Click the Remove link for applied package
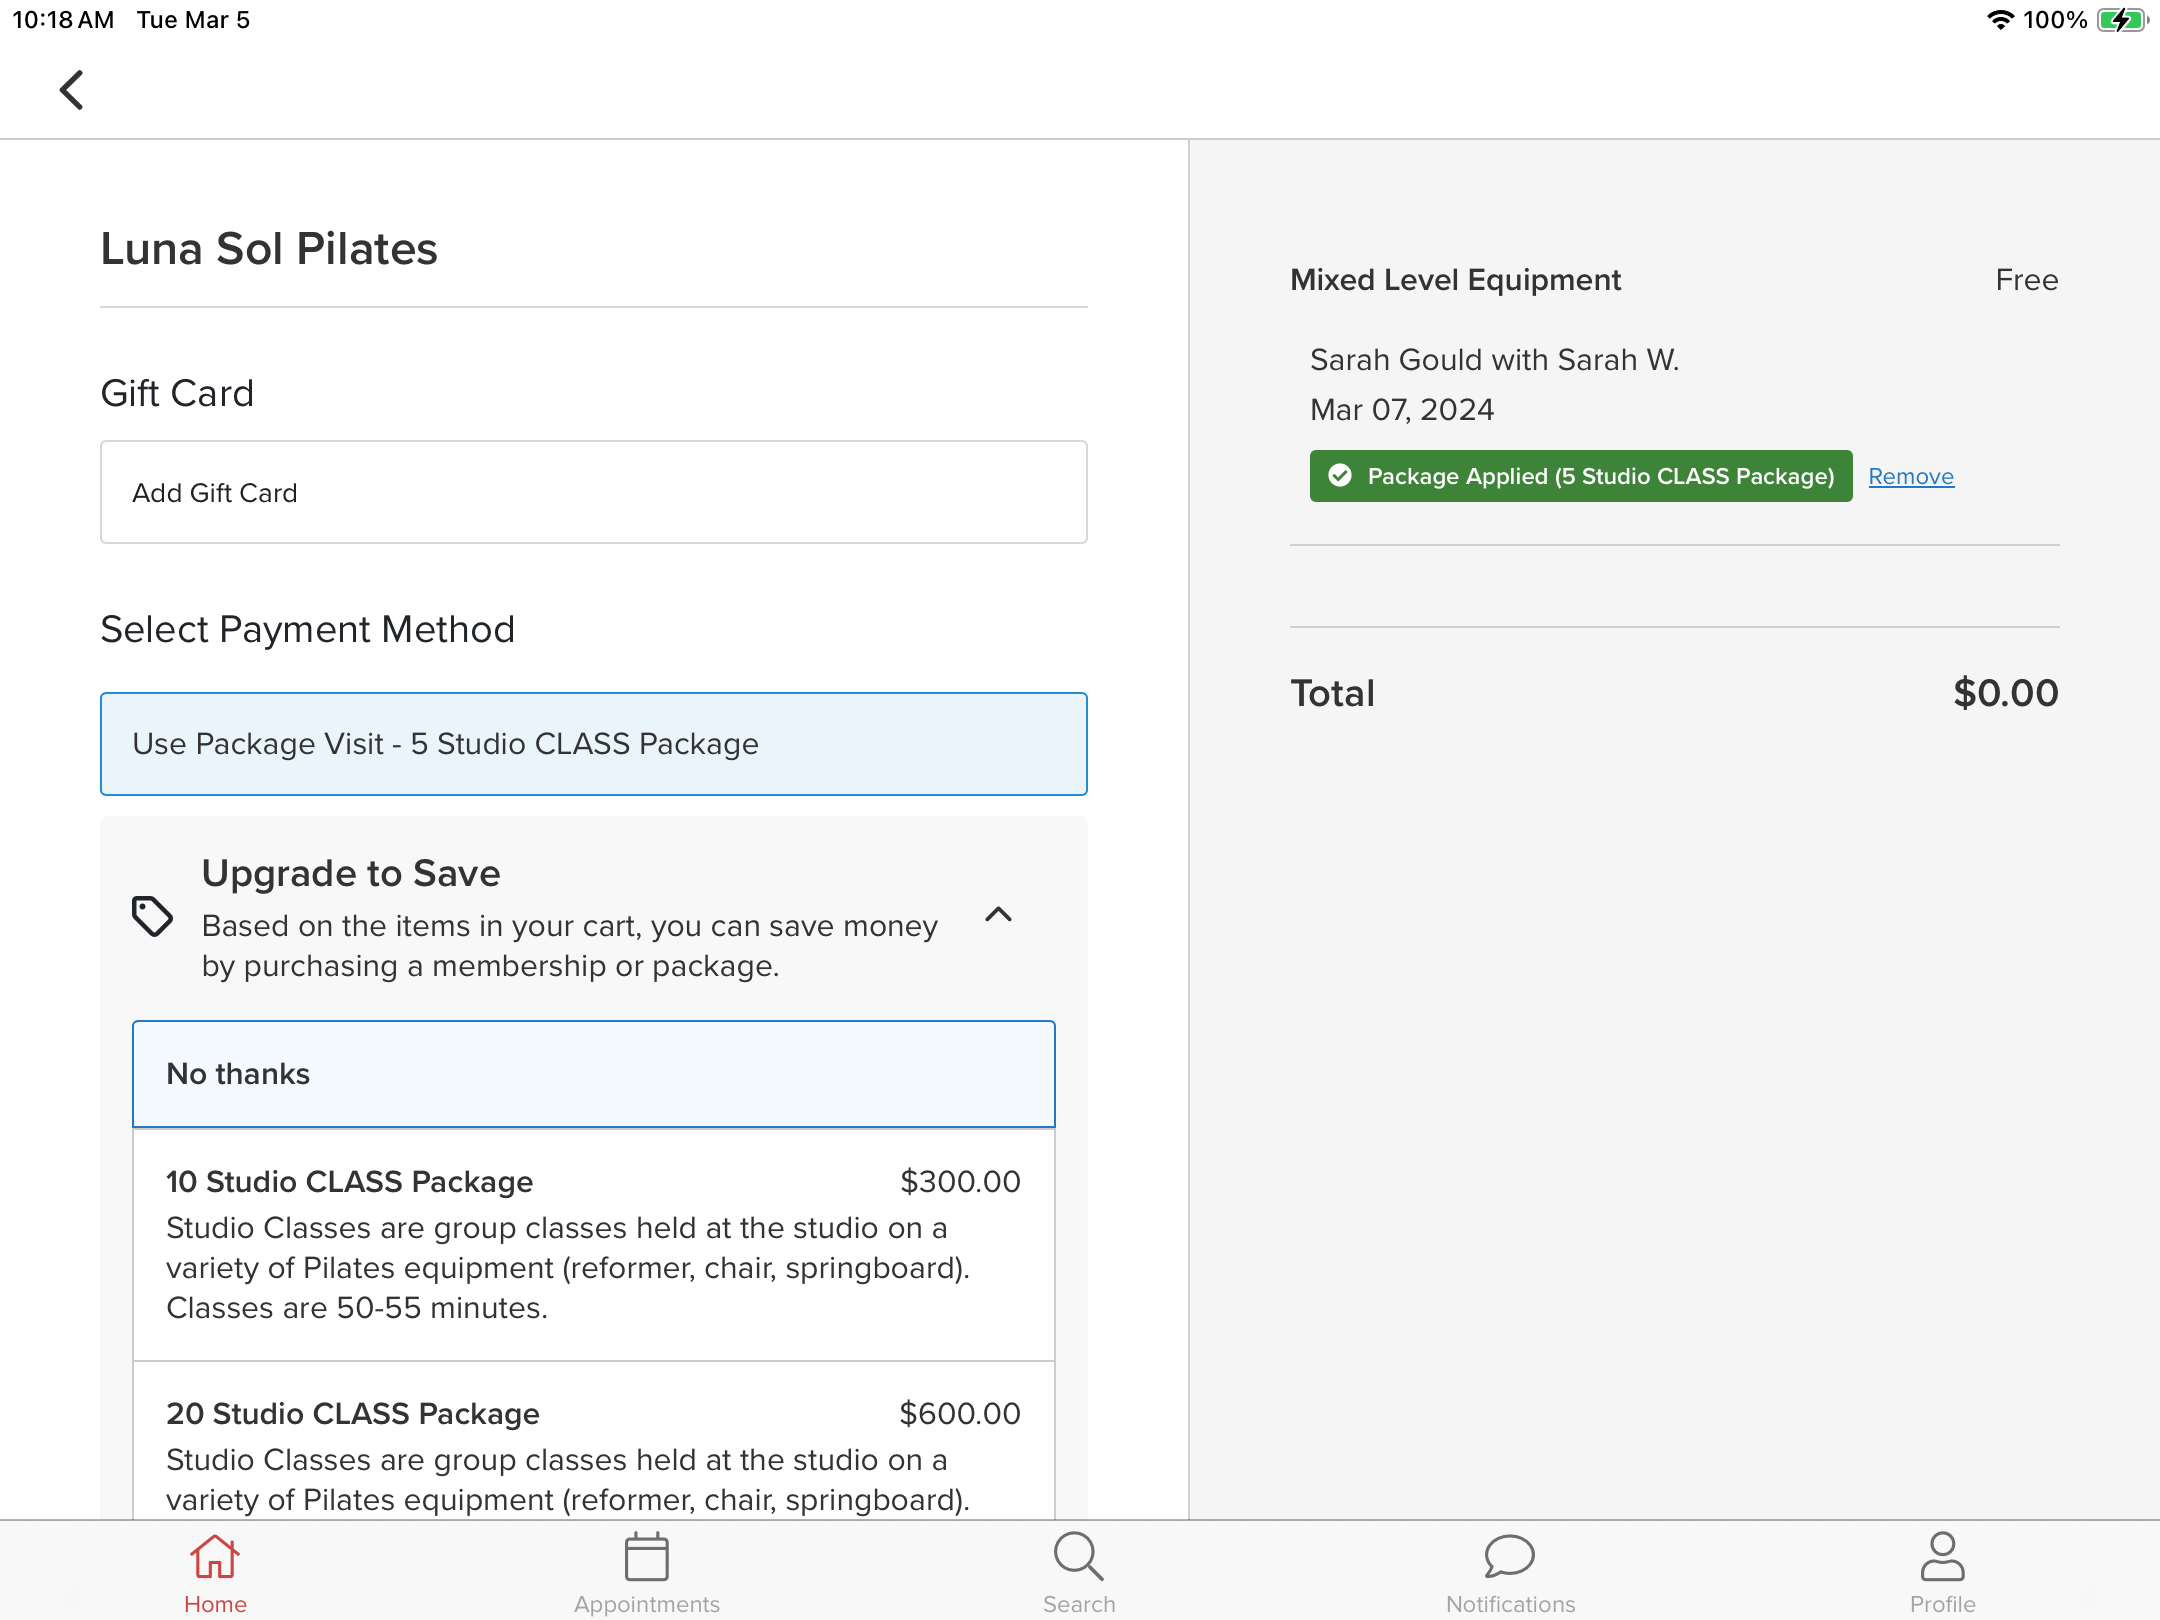2160x1620 pixels. pyautogui.click(x=1910, y=477)
